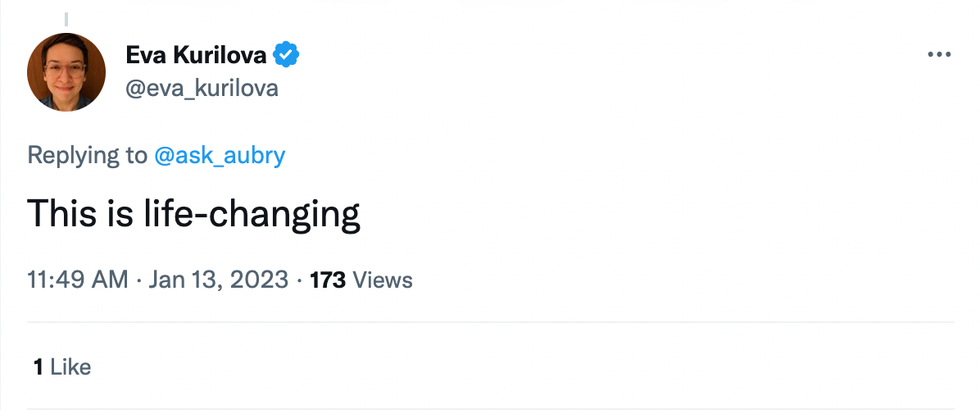The height and width of the screenshot is (410, 980).
Task: Open the three-dot more options menu
Action: [939, 55]
